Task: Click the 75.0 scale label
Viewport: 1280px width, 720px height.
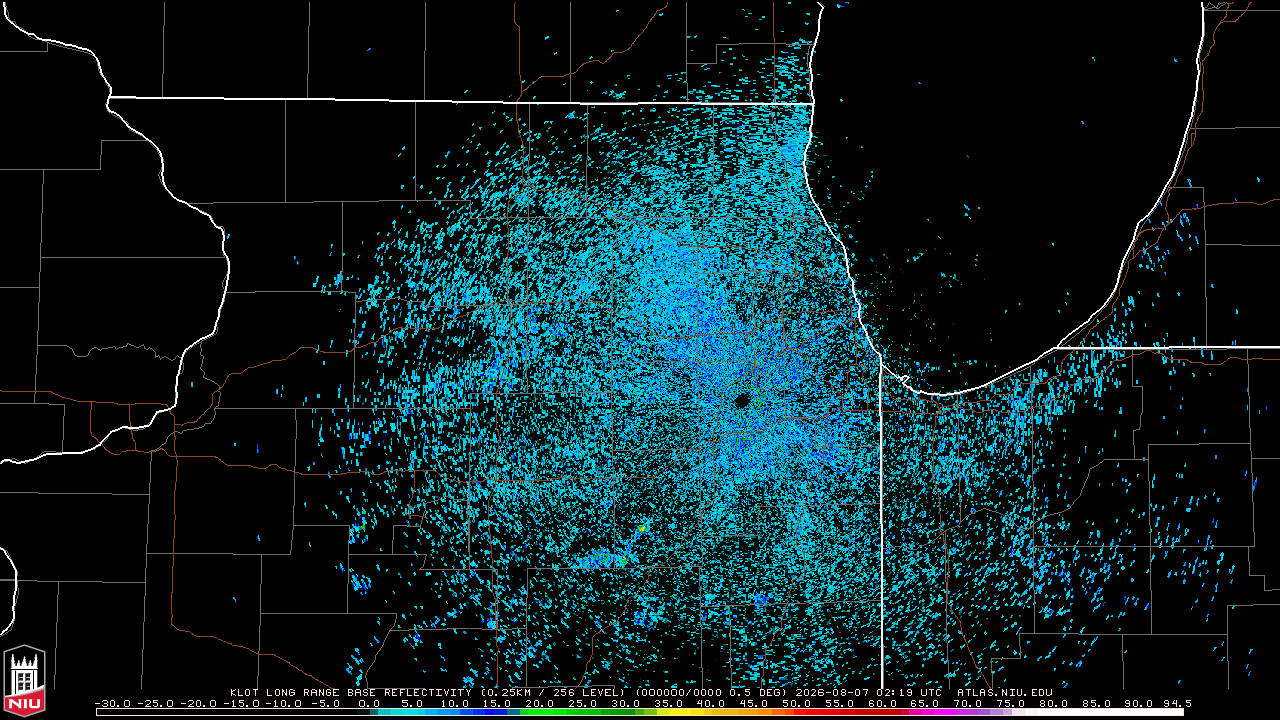Action: (1011, 704)
